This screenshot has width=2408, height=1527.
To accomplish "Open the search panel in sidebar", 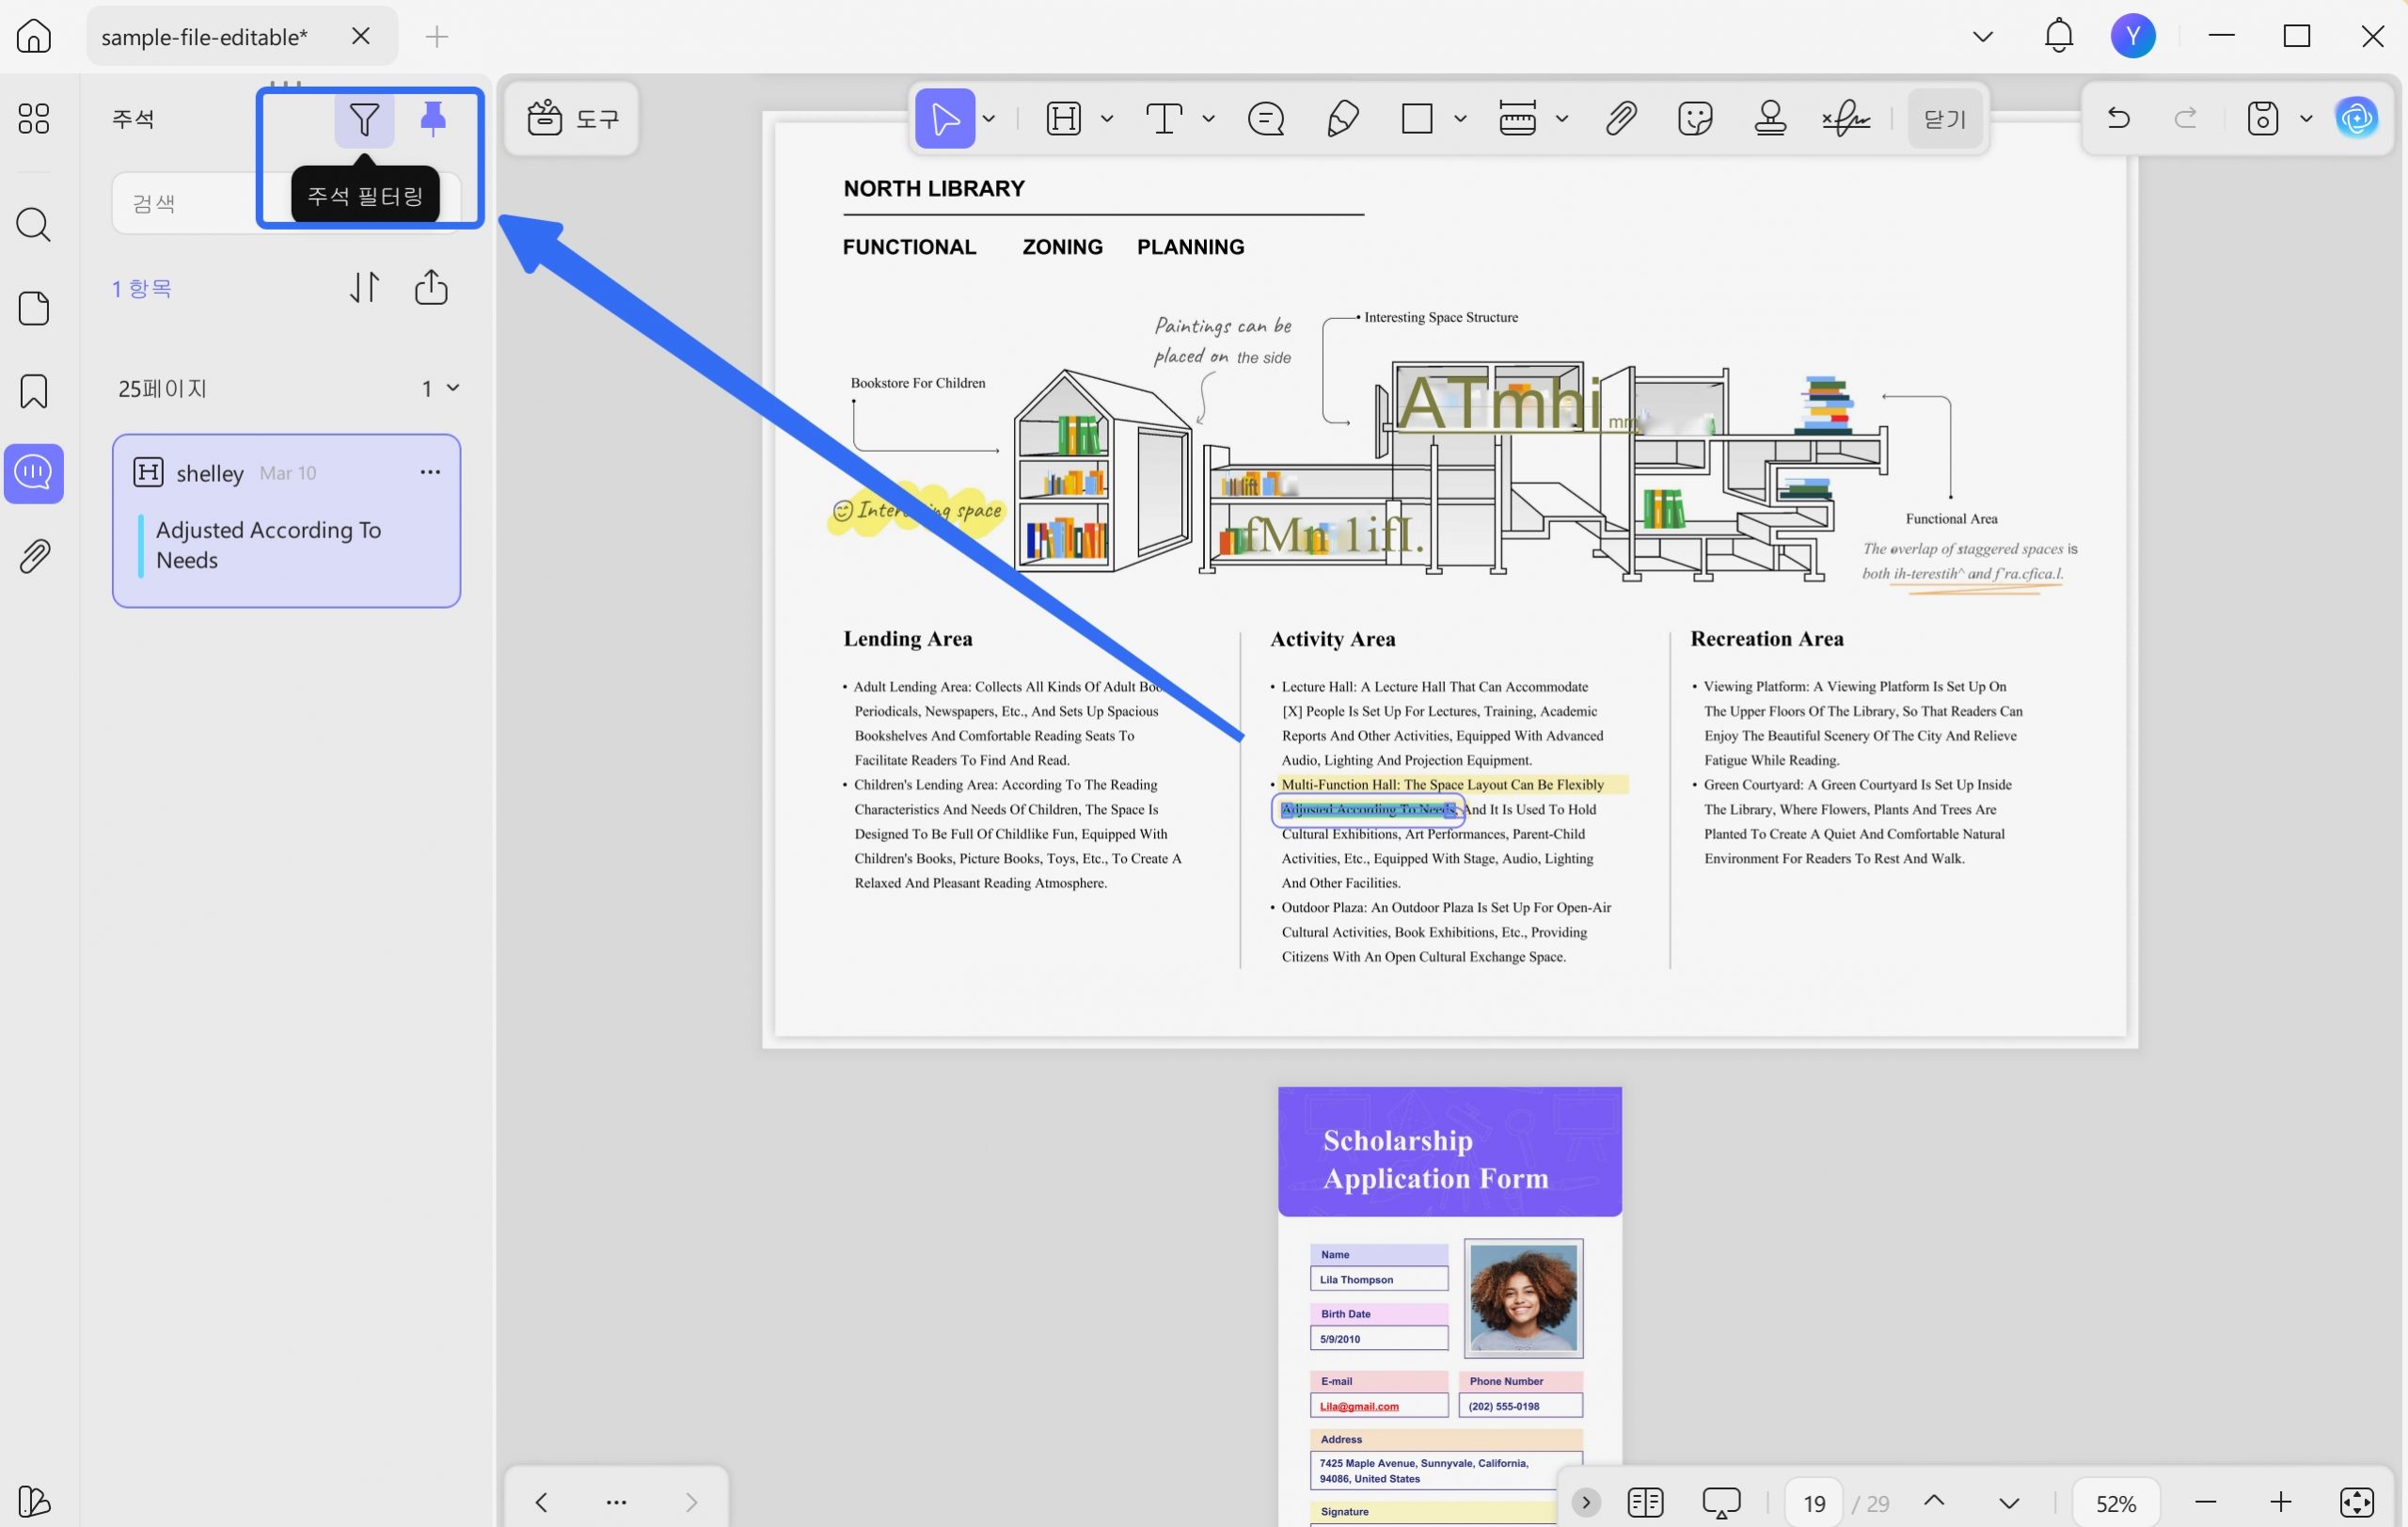I will (33, 225).
